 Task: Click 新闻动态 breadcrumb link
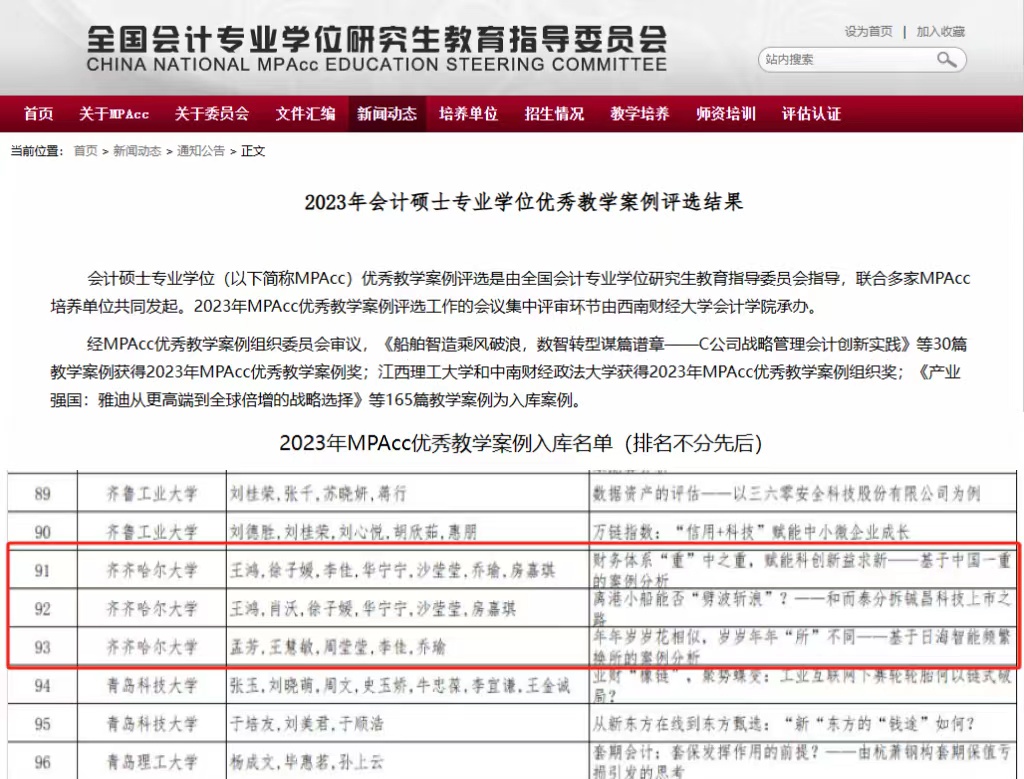136,151
